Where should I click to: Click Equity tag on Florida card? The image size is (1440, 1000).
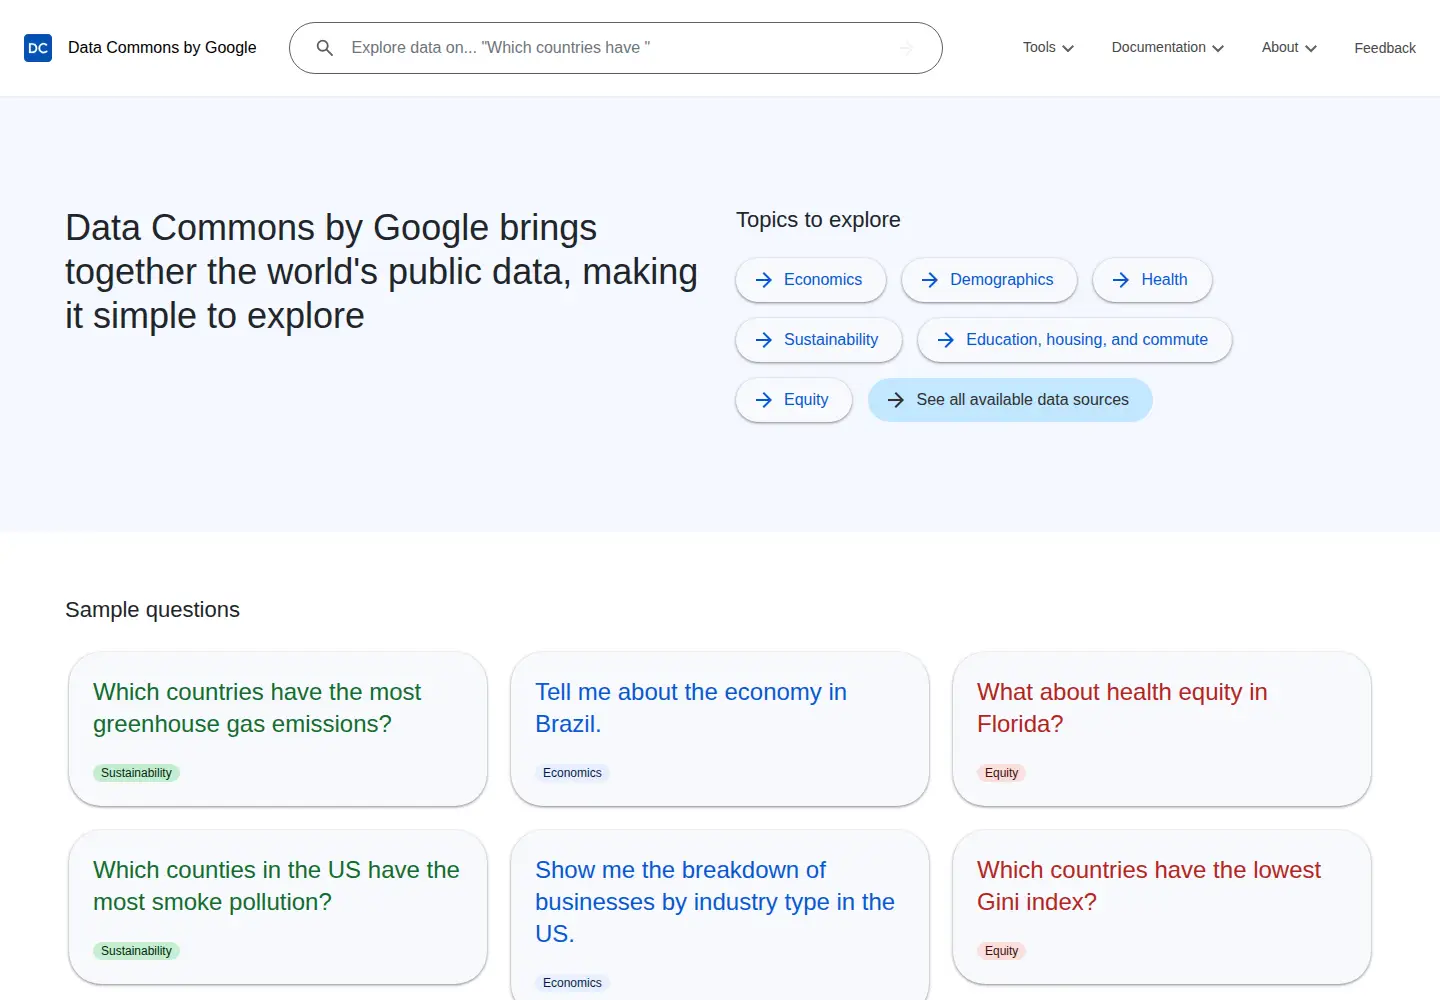coord(1001,773)
